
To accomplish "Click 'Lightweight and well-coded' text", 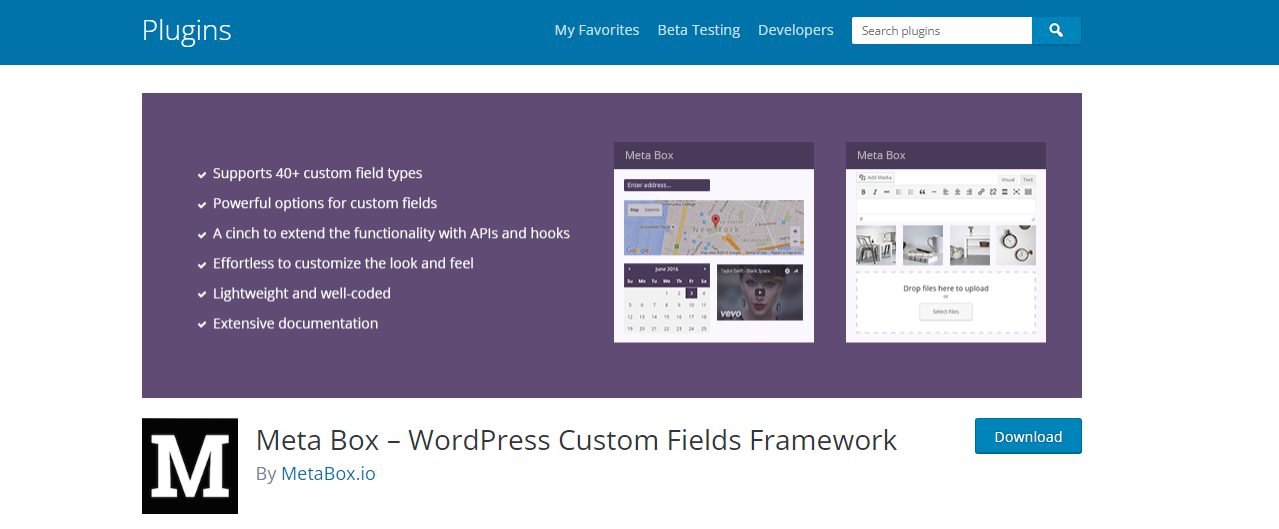I will point(302,293).
